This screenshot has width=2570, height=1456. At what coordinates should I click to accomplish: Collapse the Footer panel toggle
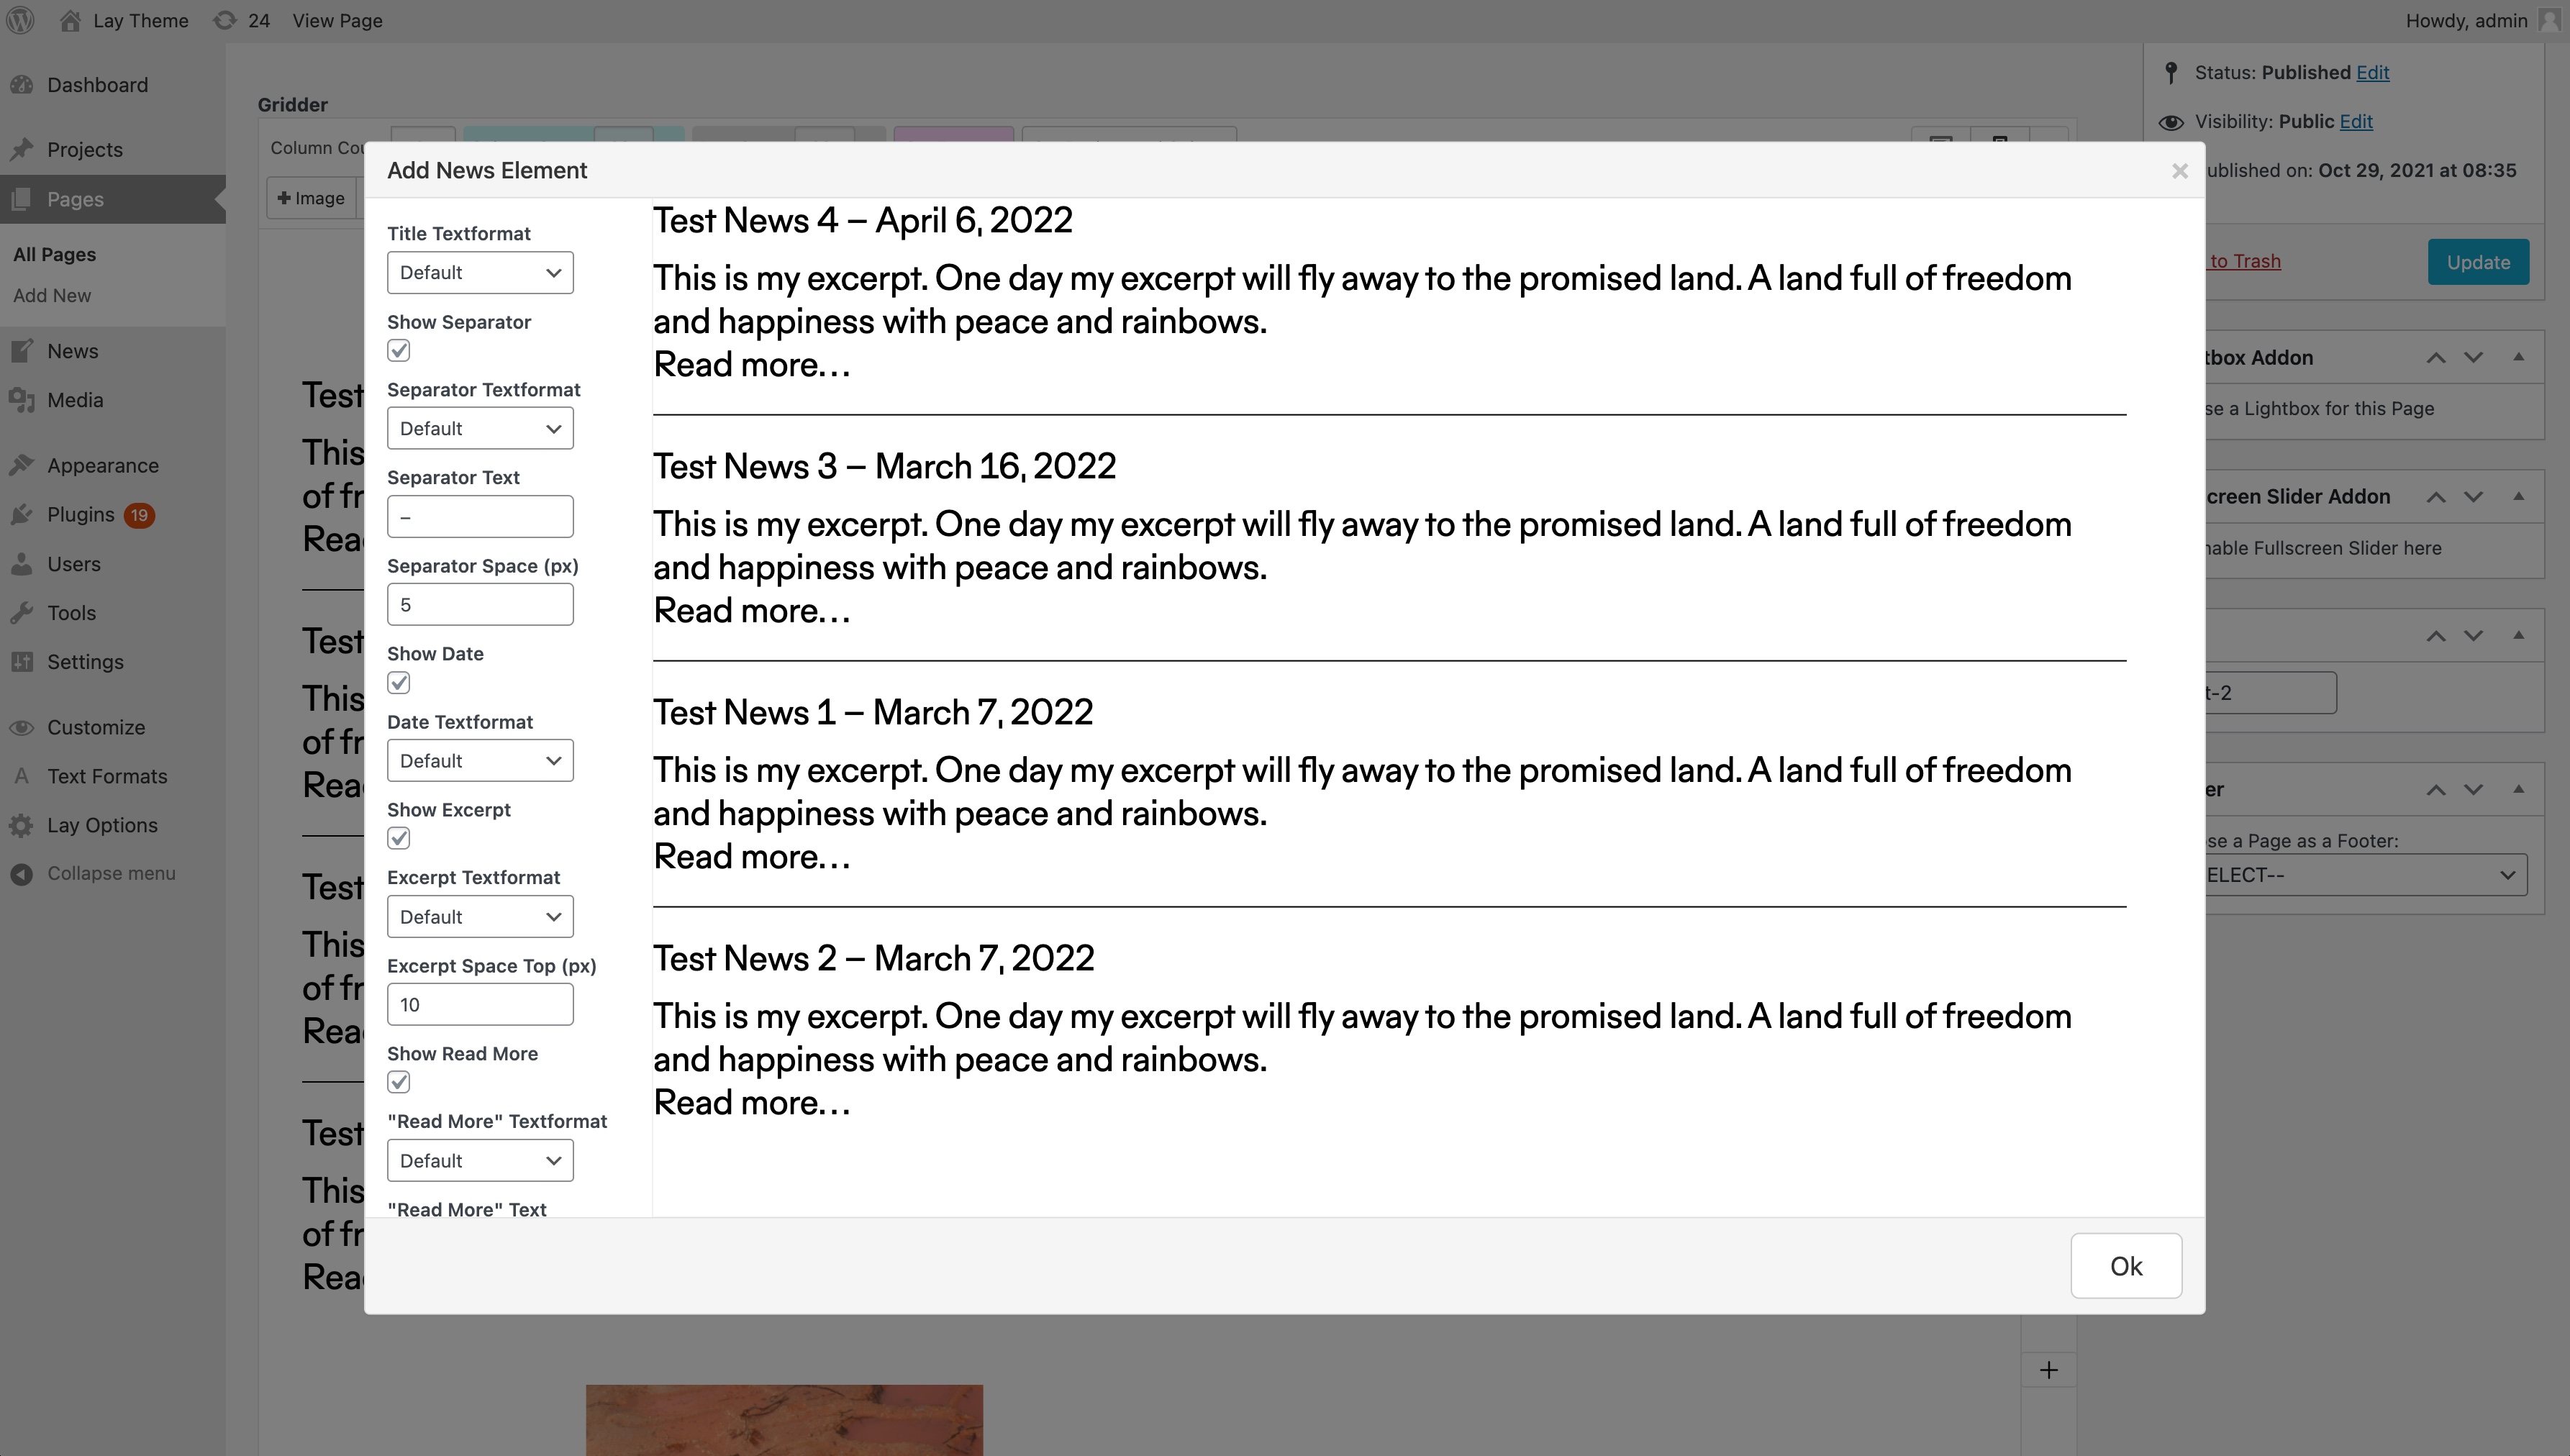[x=2519, y=789]
